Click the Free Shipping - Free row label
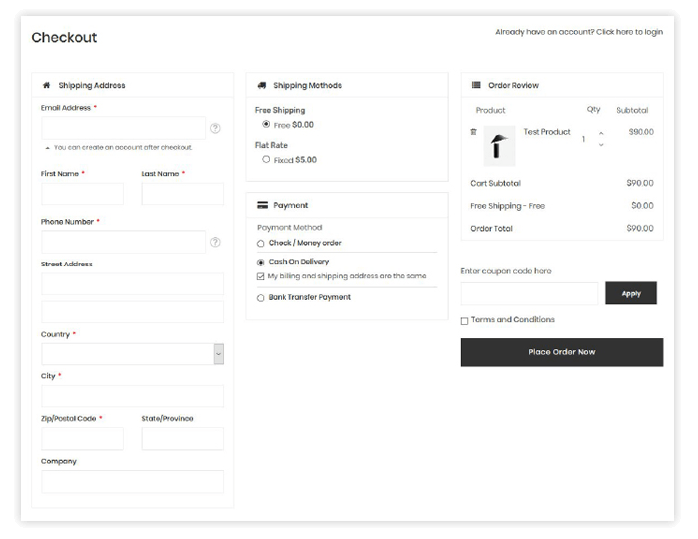698x539 pixels. click(x=507, y=206)
